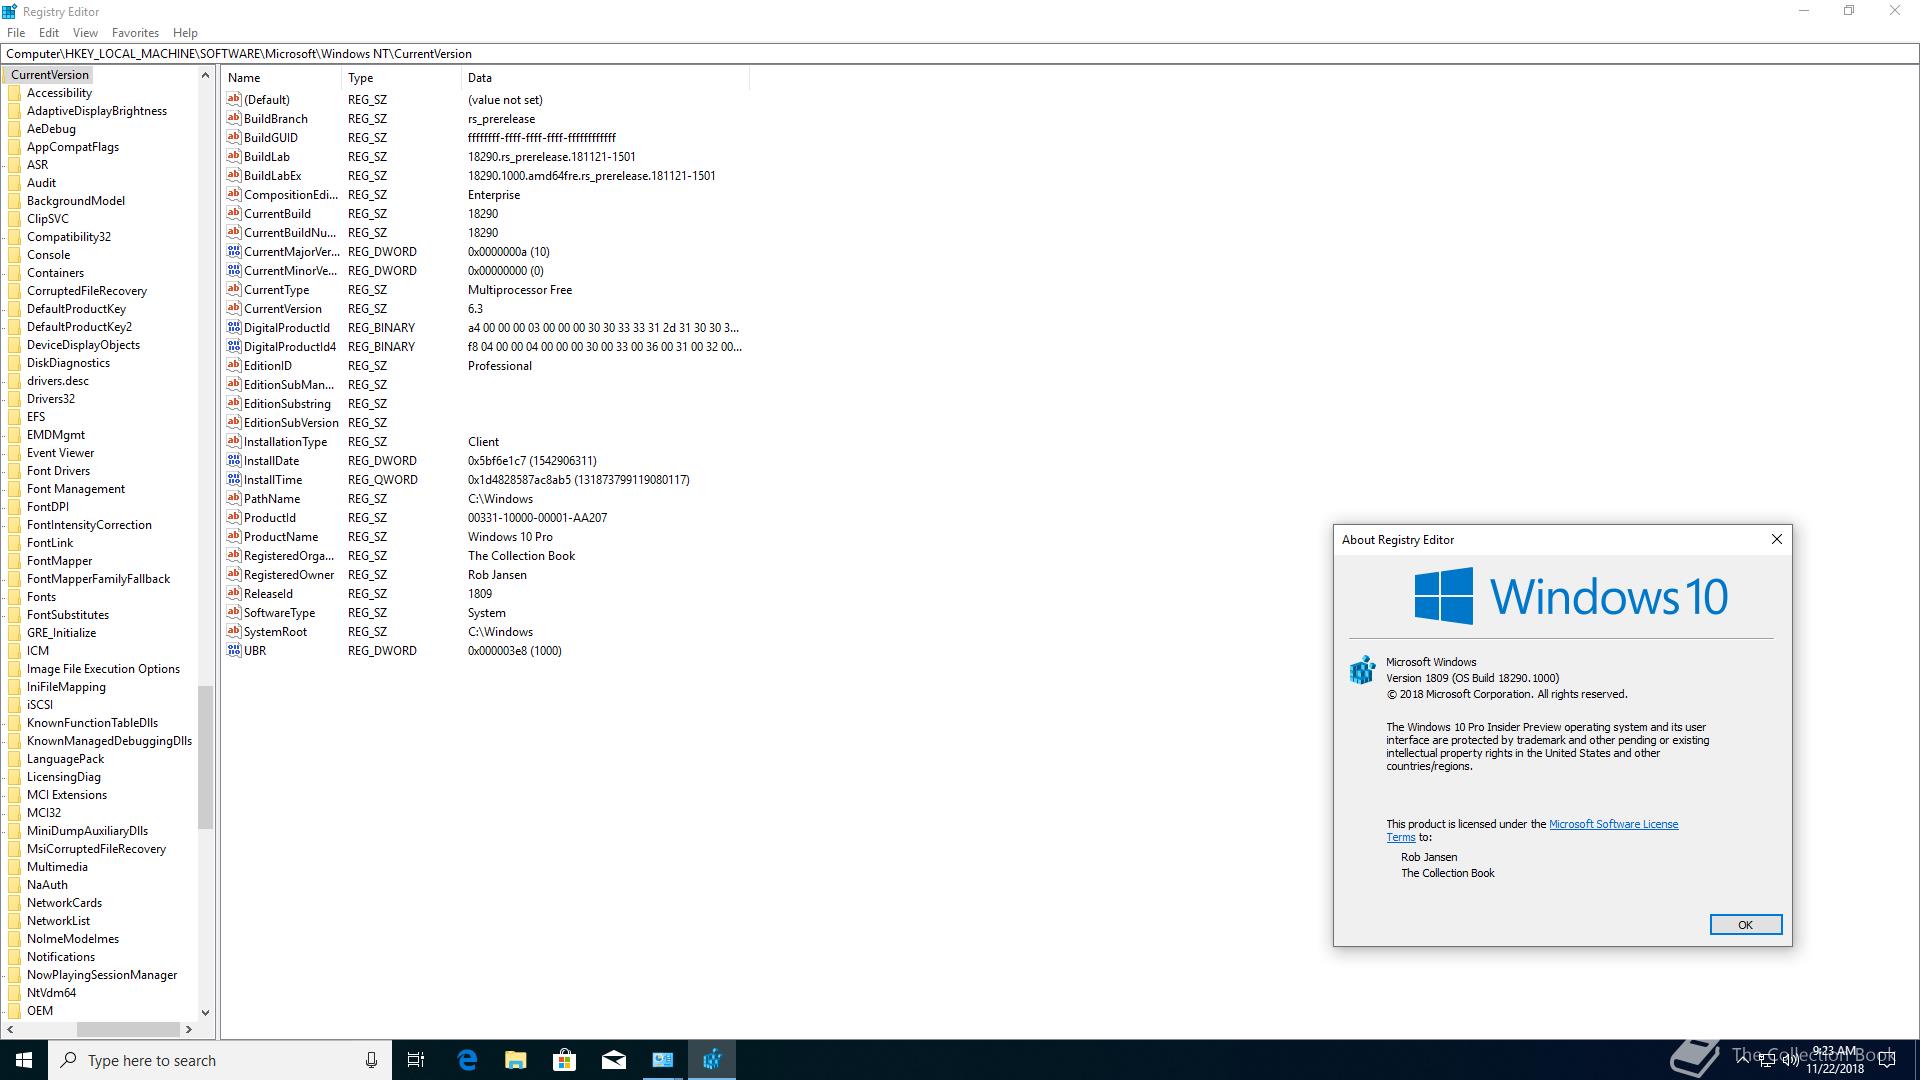
Task: Select the ReleaseId value name
Action: point(268,593)
